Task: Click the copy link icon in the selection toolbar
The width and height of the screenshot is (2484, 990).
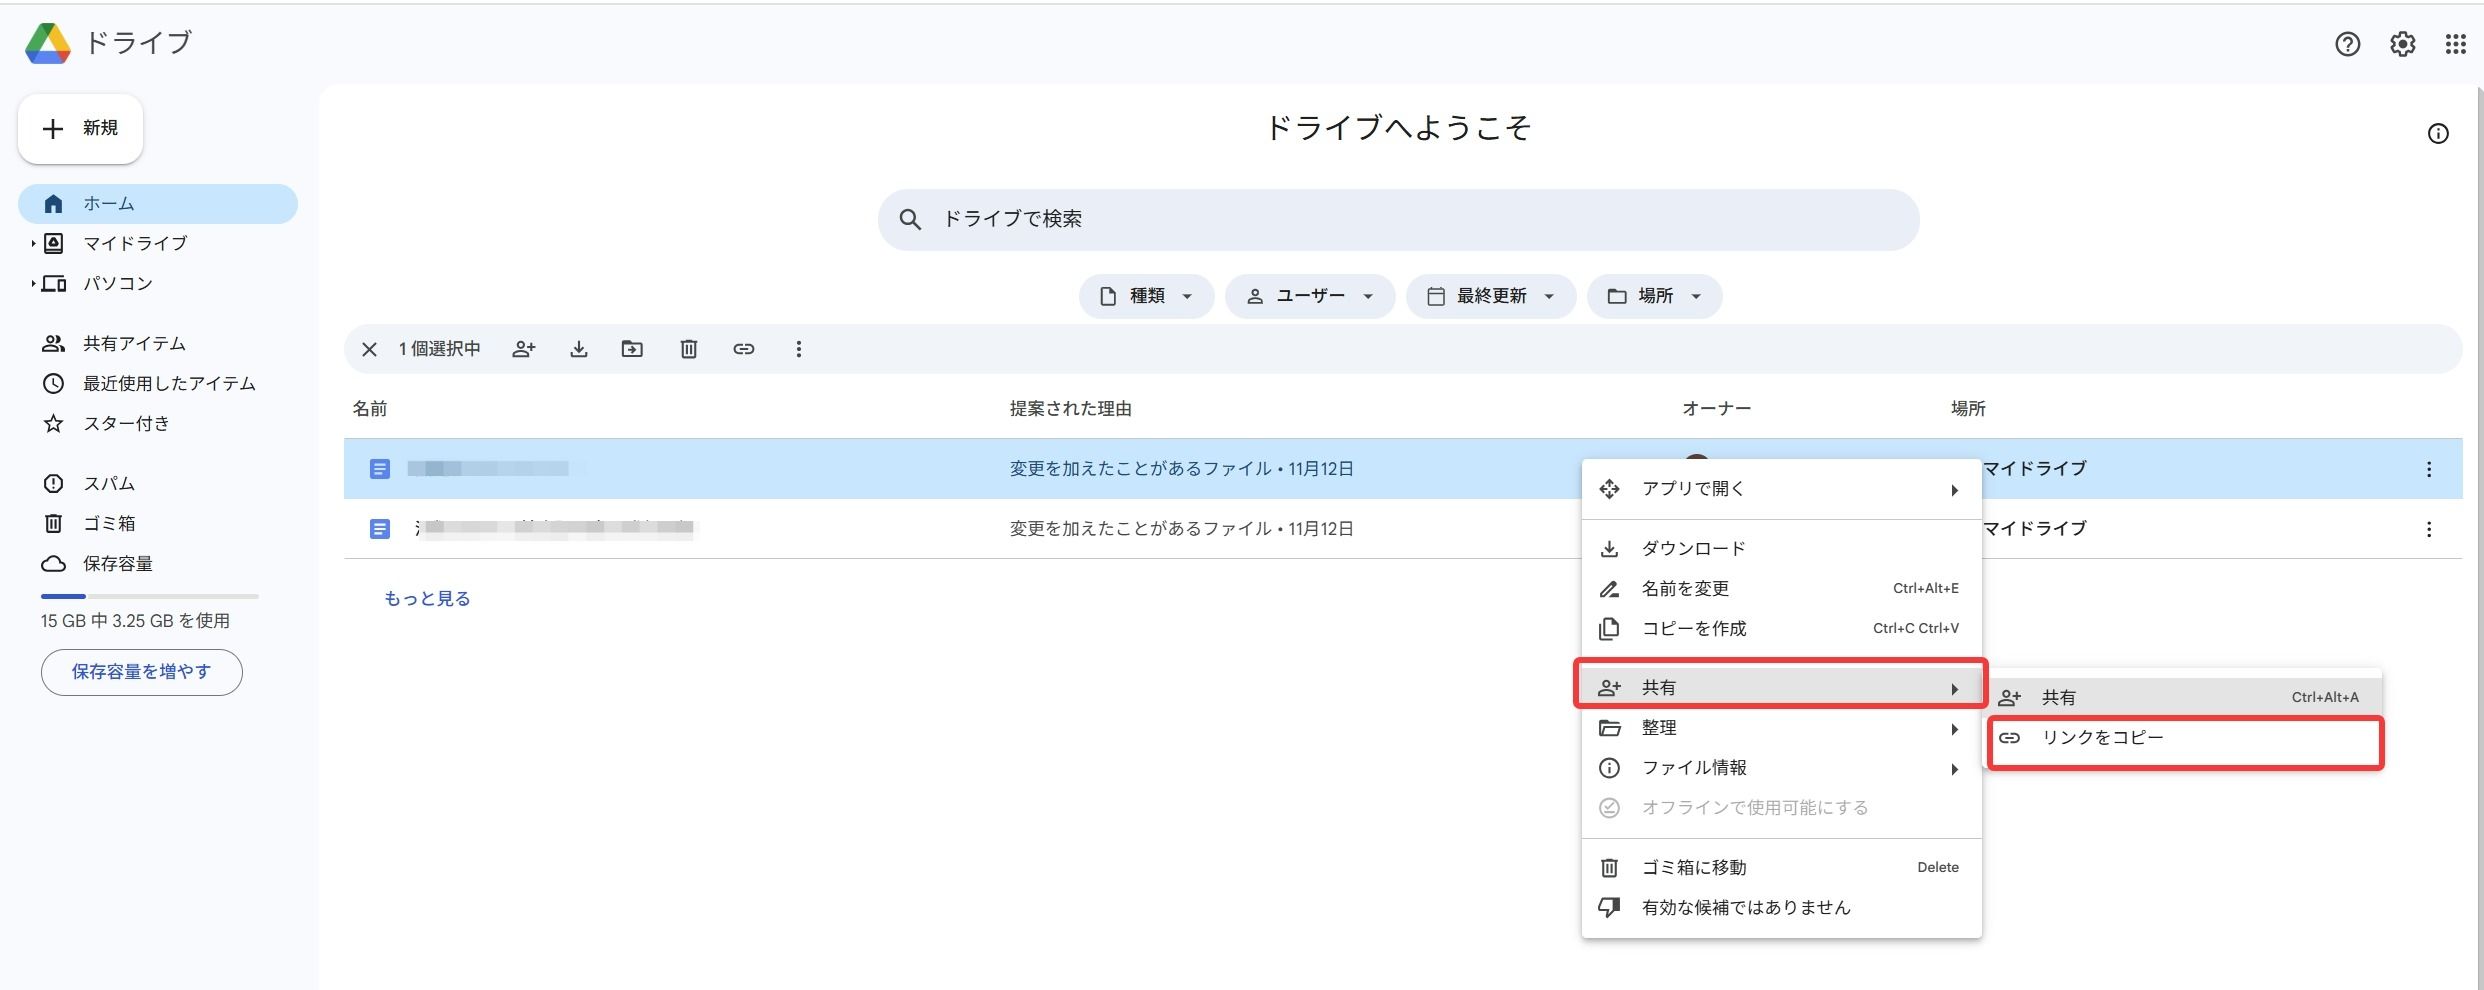Action: click(x=743, y=349)
